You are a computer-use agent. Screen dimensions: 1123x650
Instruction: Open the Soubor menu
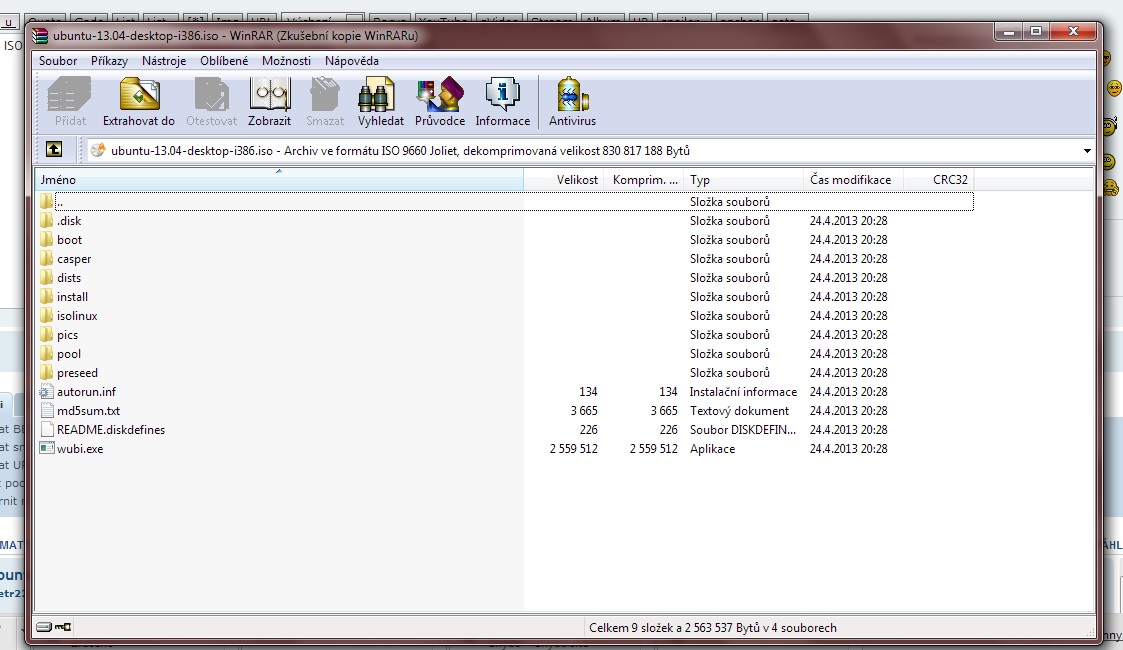[x=58, y=61]
